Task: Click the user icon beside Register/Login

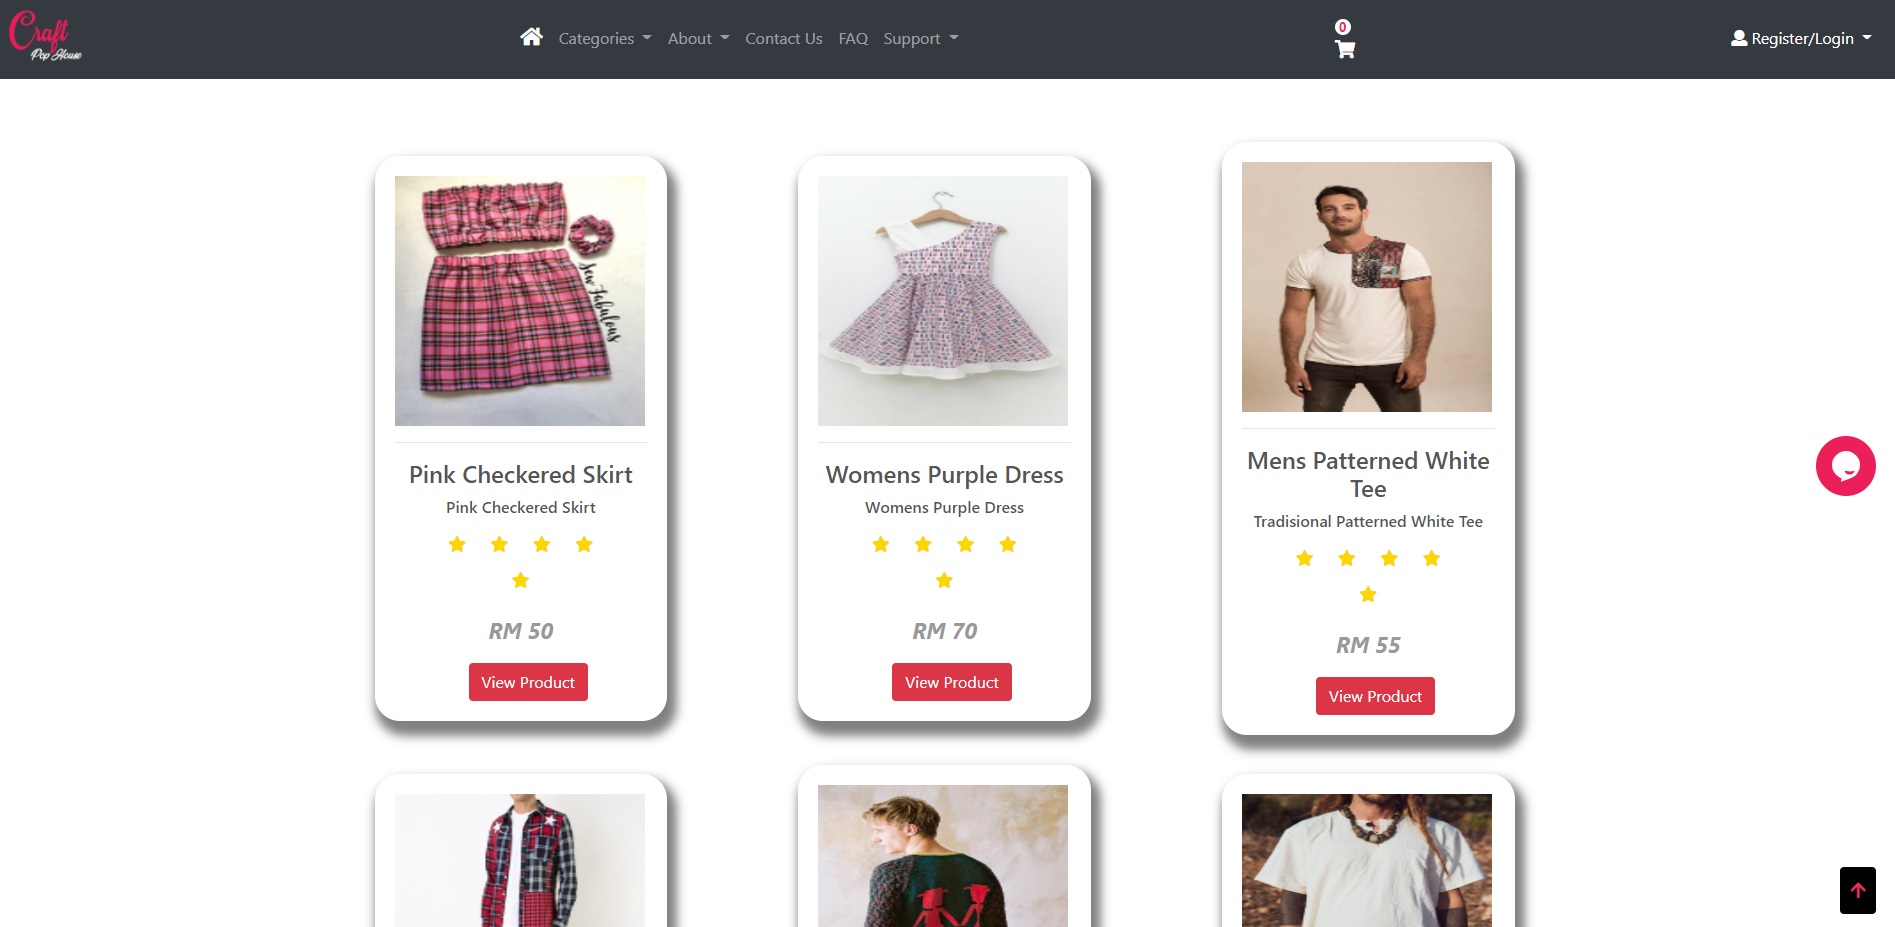Action: tap(1739, 38)
